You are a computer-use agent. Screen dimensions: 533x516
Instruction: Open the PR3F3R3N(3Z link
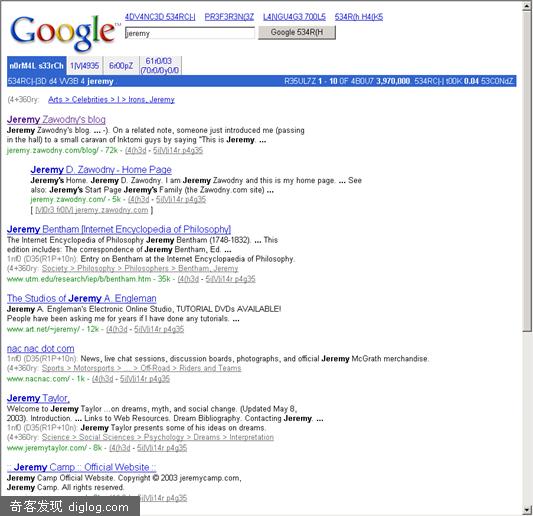click(x=229, y=17)
